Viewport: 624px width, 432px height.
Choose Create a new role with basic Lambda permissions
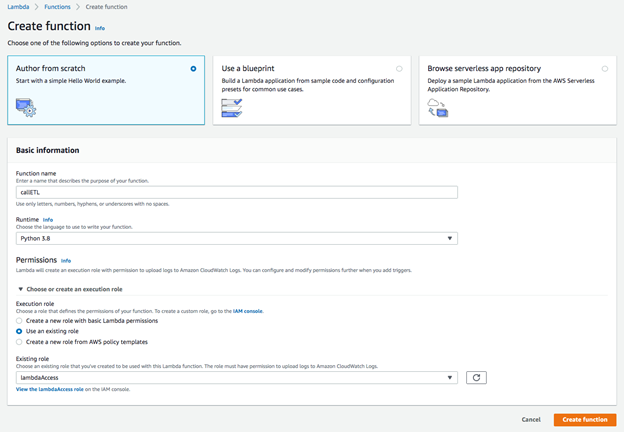coord(19,320)
